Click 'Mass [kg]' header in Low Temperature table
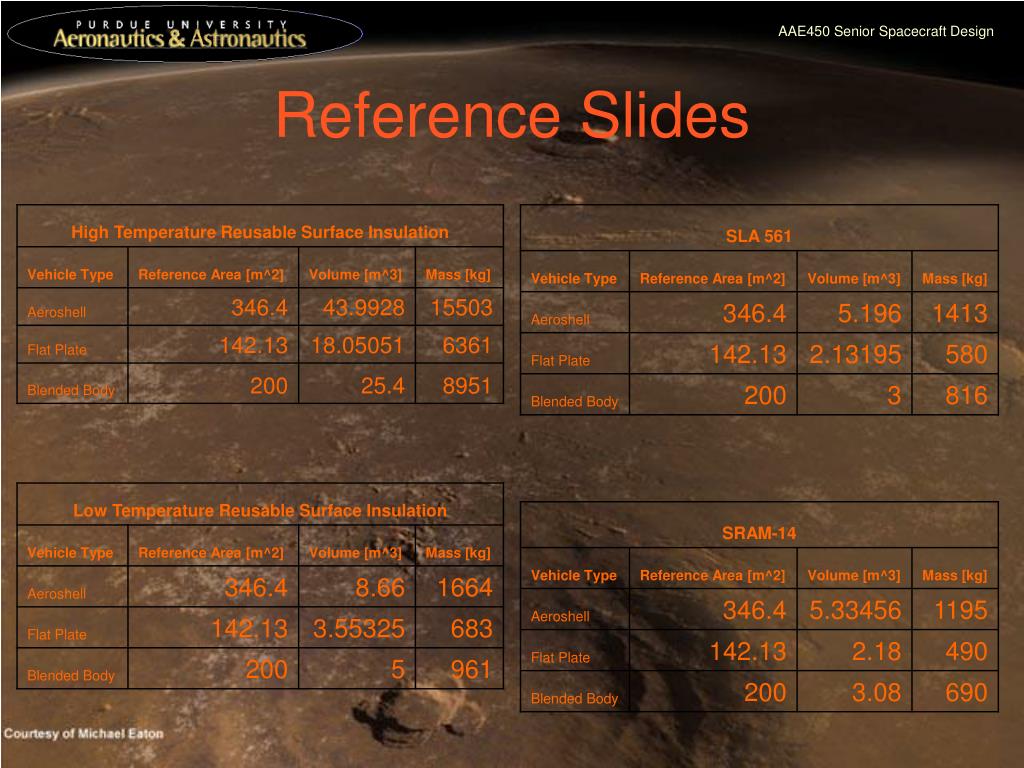The height and width of the screenshot is (768, 1024). point(458,553)
